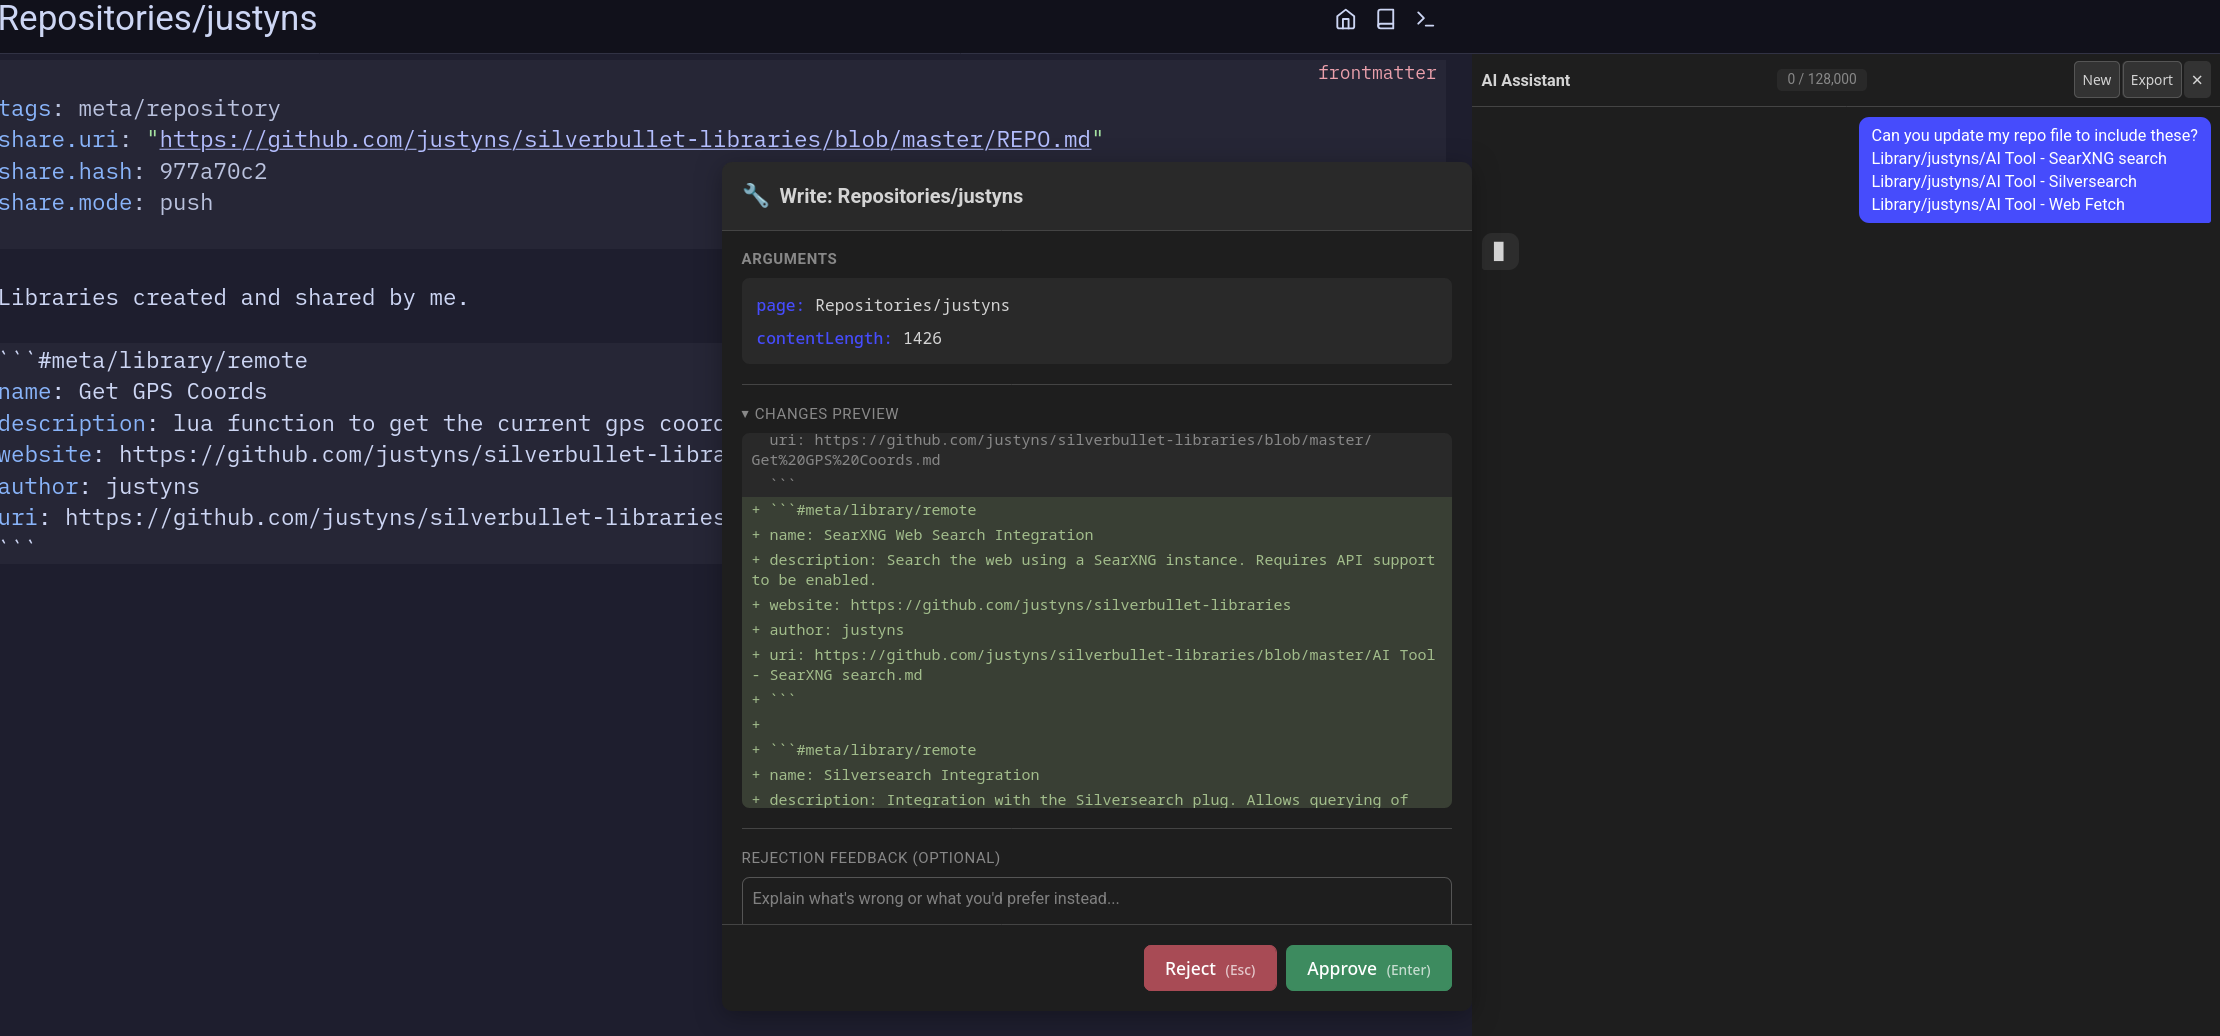Click the assistant loading indicator block
The width and height of the screenshot is (2220, 1036).
[1498, 252]
